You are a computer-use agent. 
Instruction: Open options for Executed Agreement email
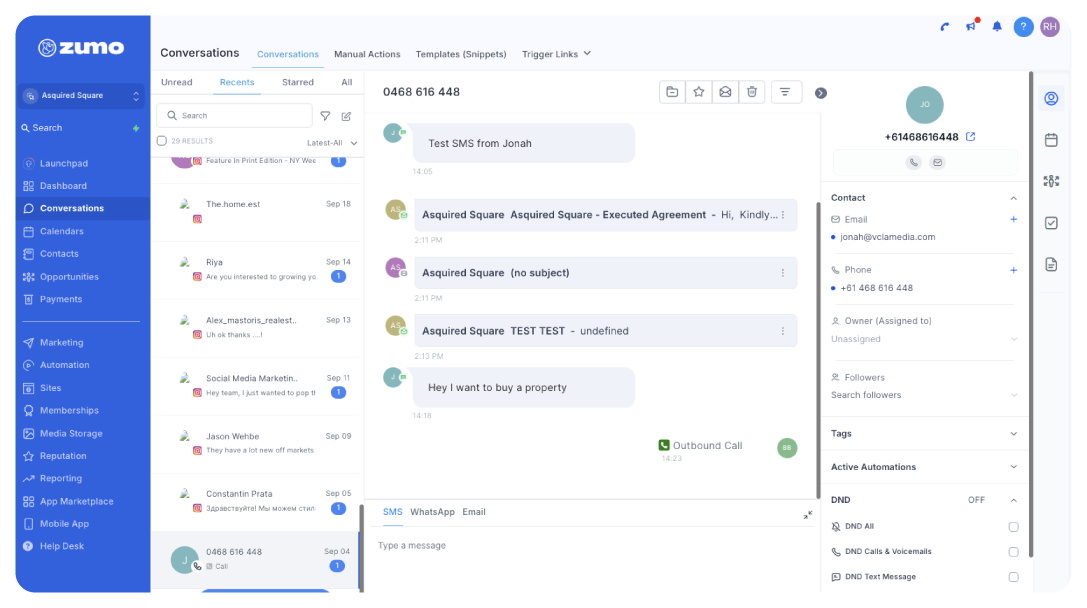coord(783,215)
